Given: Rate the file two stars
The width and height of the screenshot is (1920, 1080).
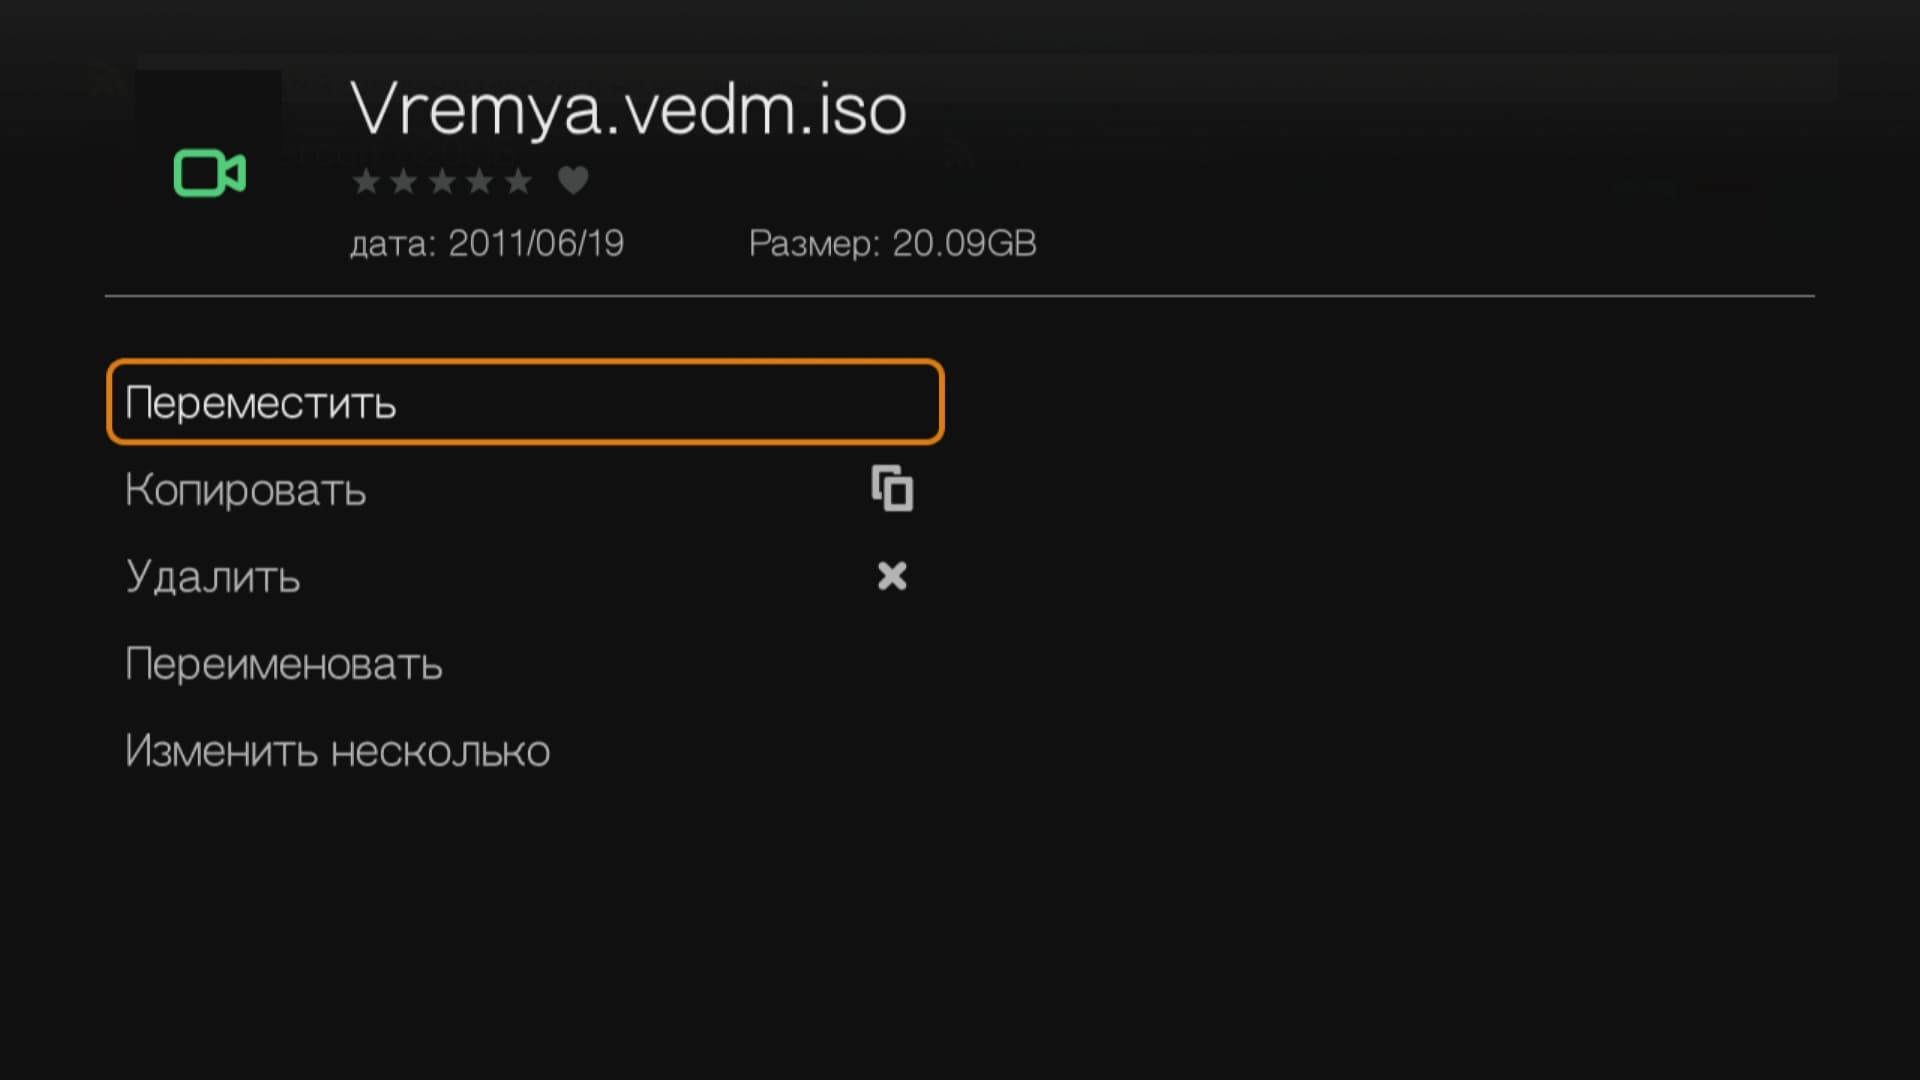Looking at the screenshot, I should pos(404,181).
